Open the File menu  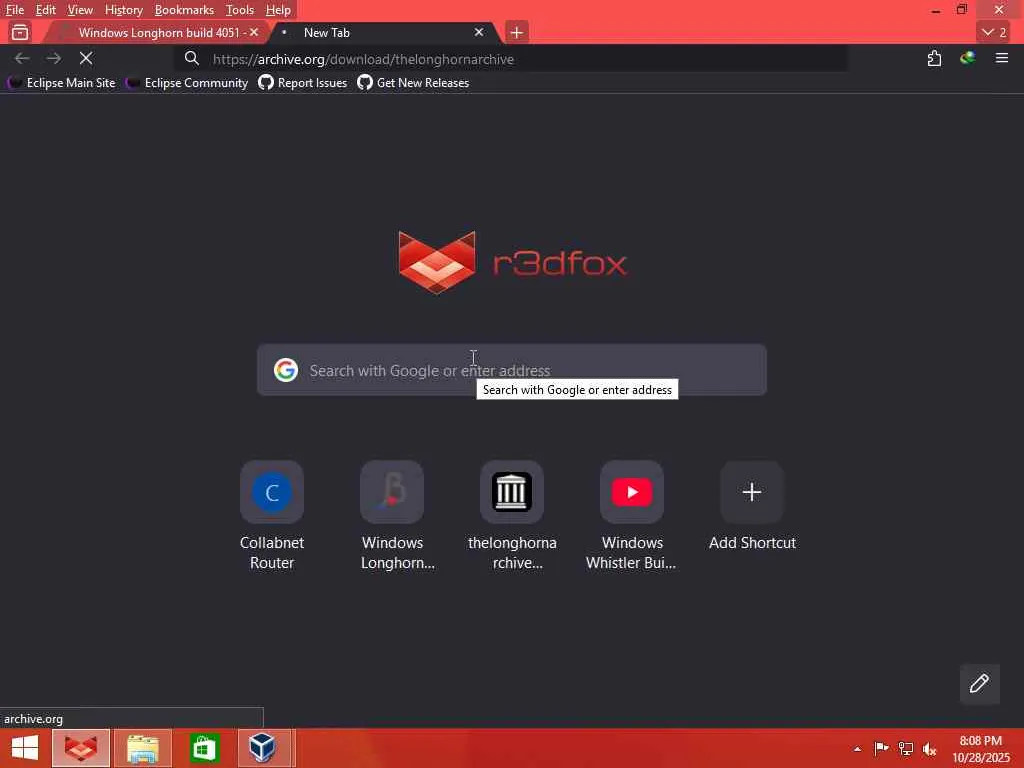tap(14, 10)
